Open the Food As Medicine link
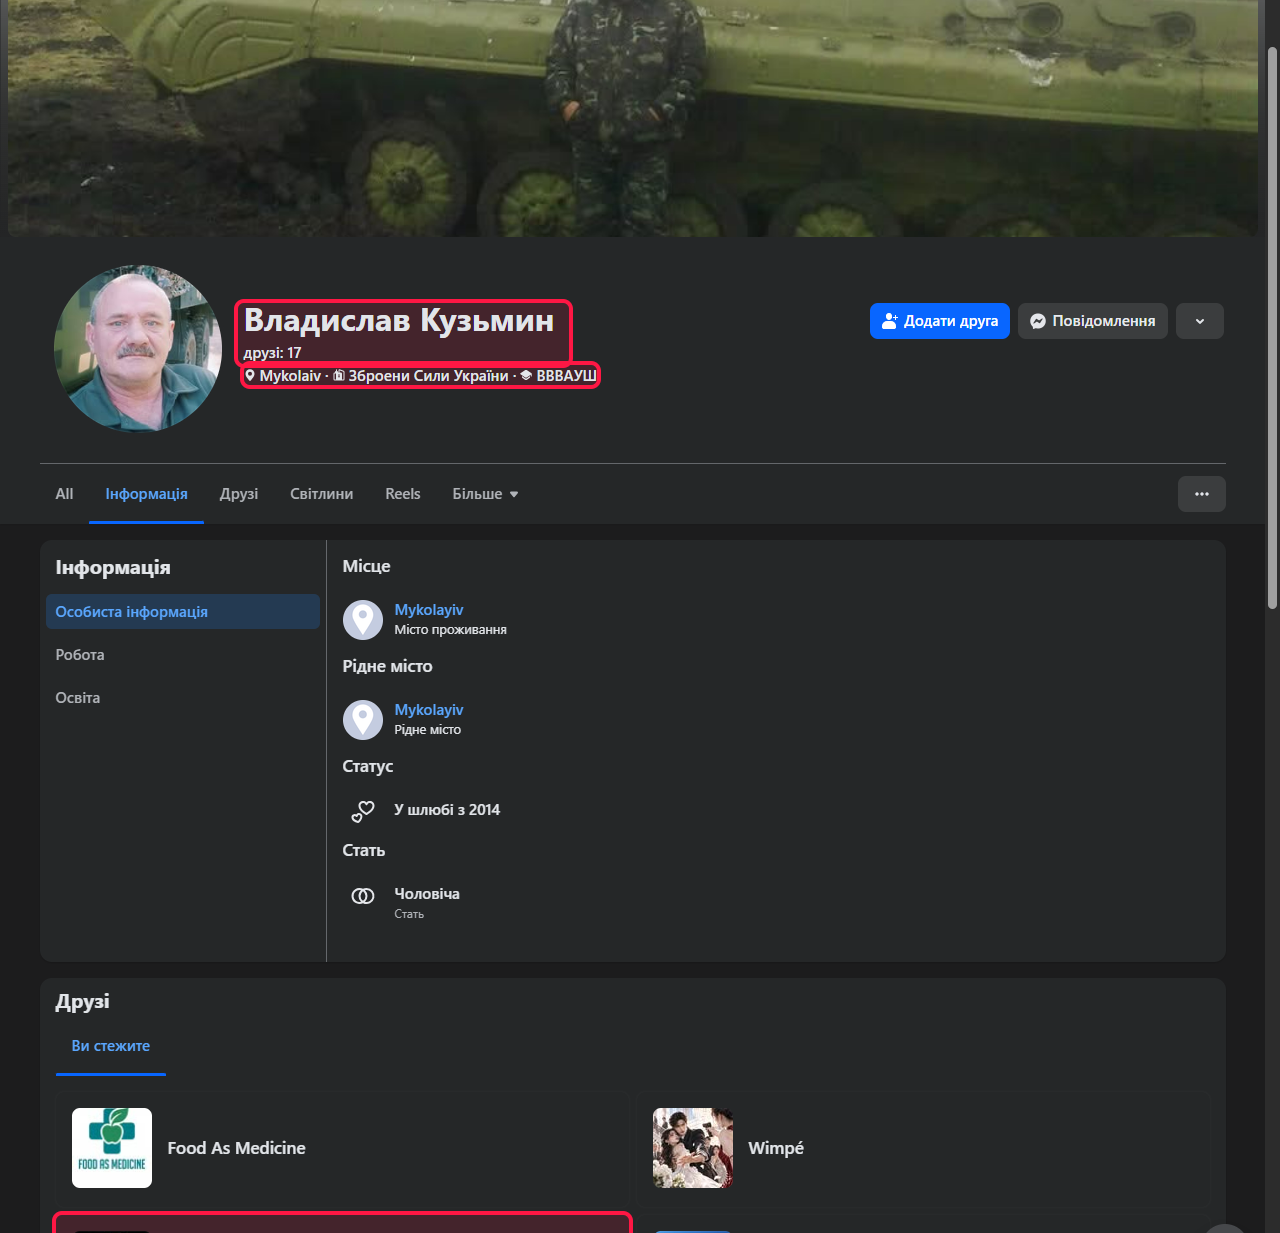 tap(237, 1148)
